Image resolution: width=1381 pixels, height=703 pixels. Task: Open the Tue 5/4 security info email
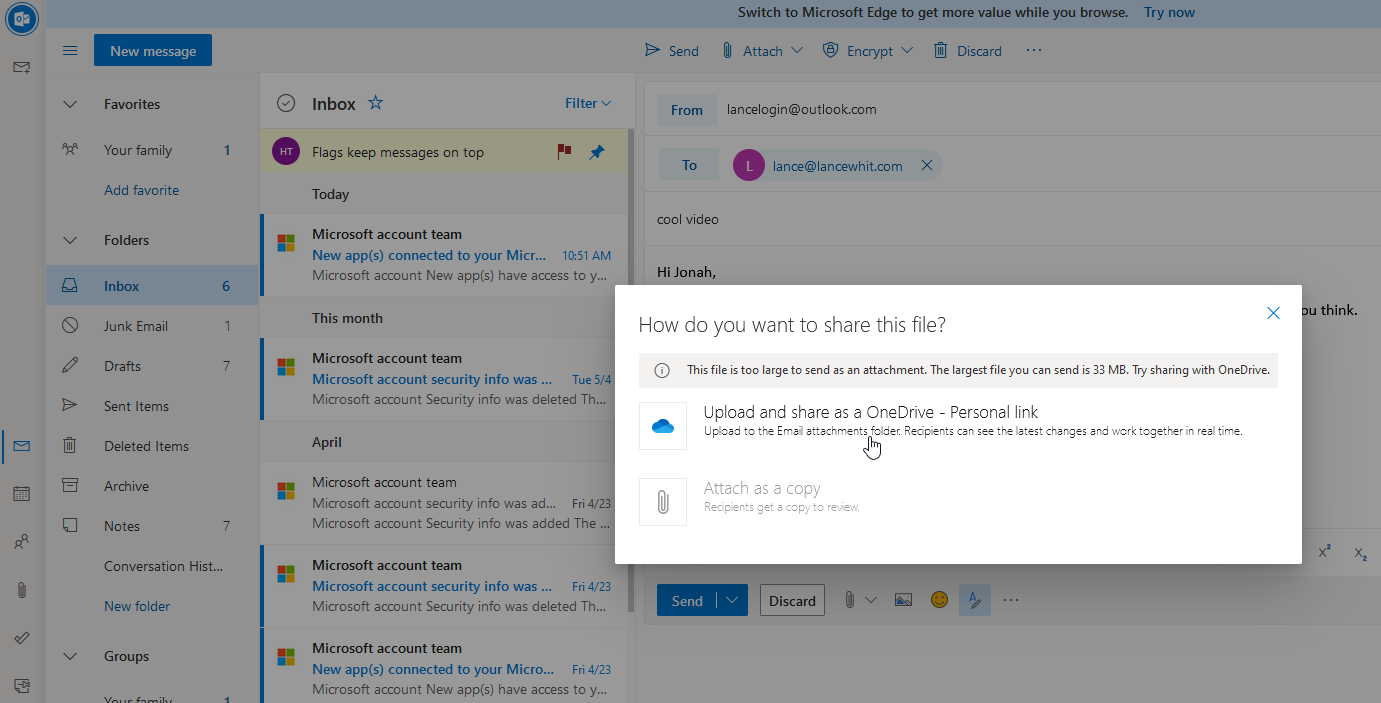click(x=445, y=379)
